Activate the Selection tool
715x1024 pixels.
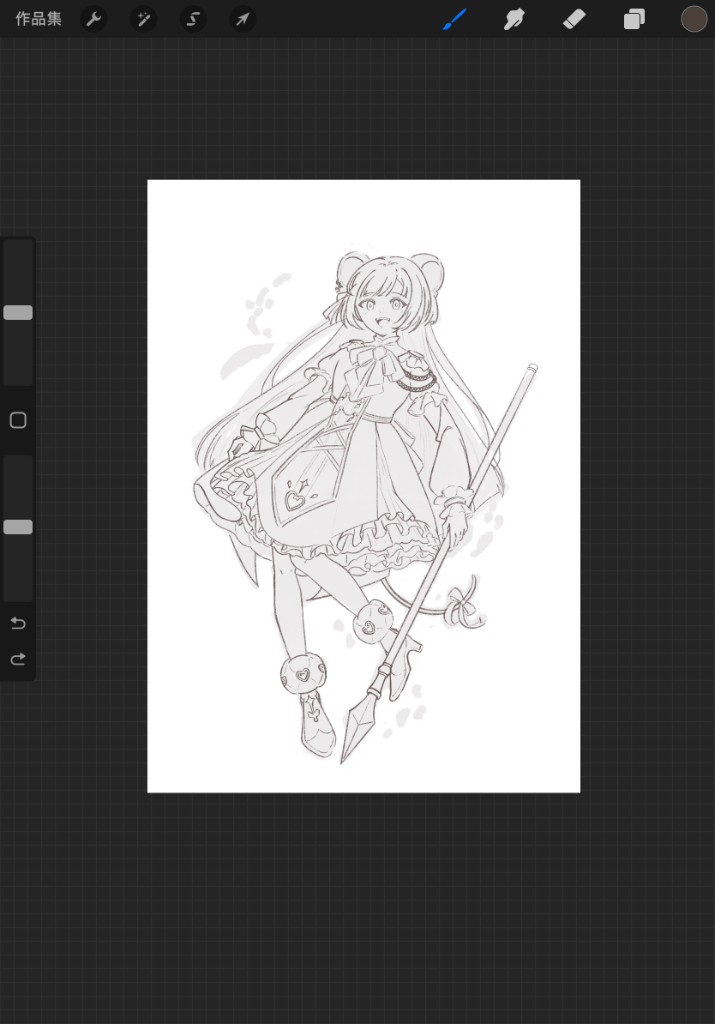coord(193,19)
